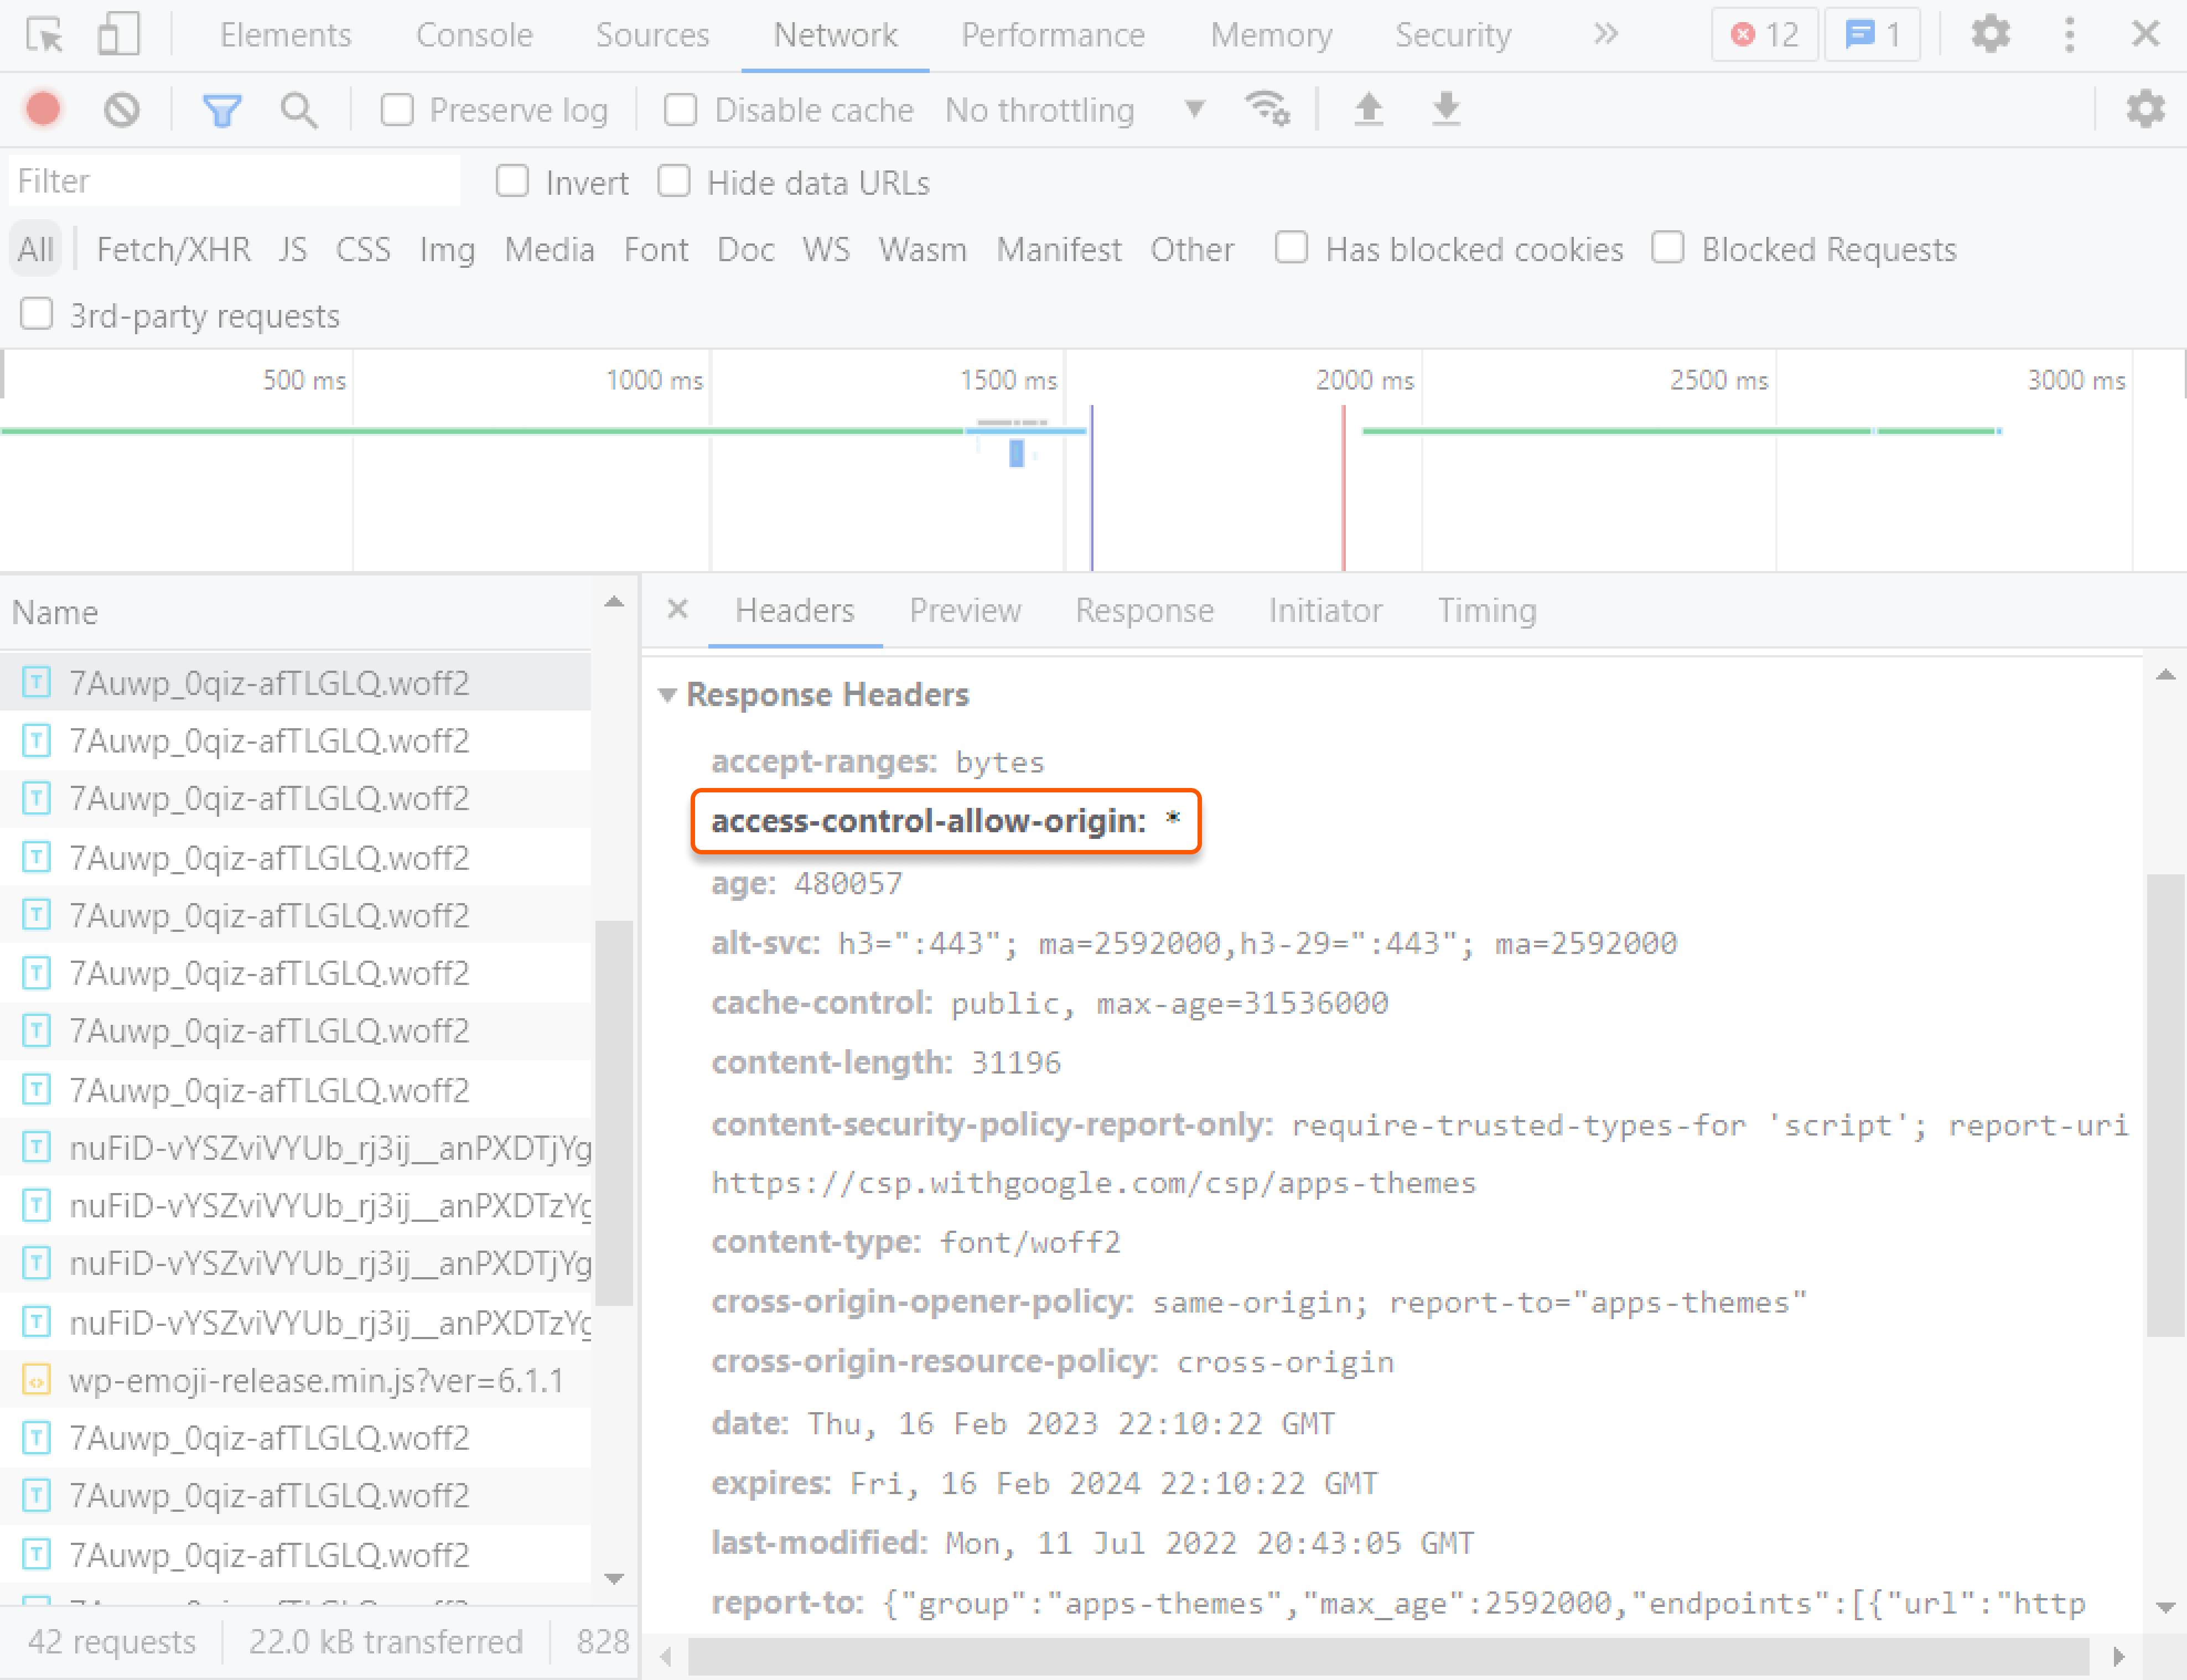
Task: Toggle the blue filter funnel icon
Action: point(222,109)
